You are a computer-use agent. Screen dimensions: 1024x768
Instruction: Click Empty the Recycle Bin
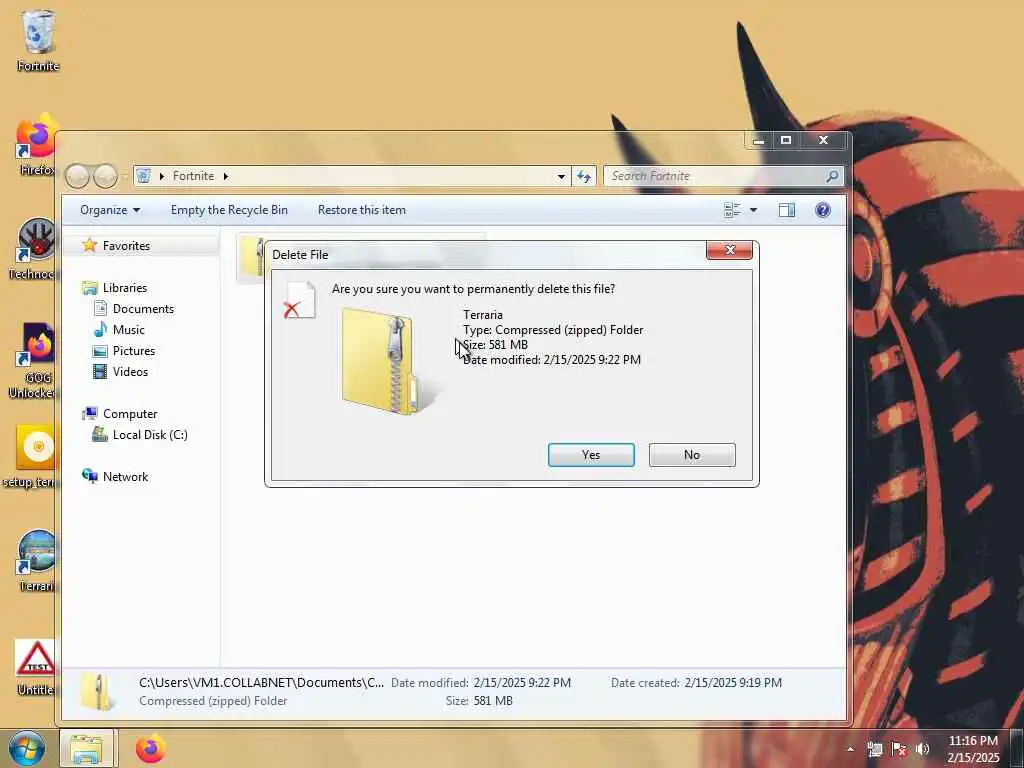[x=229, y=210]
